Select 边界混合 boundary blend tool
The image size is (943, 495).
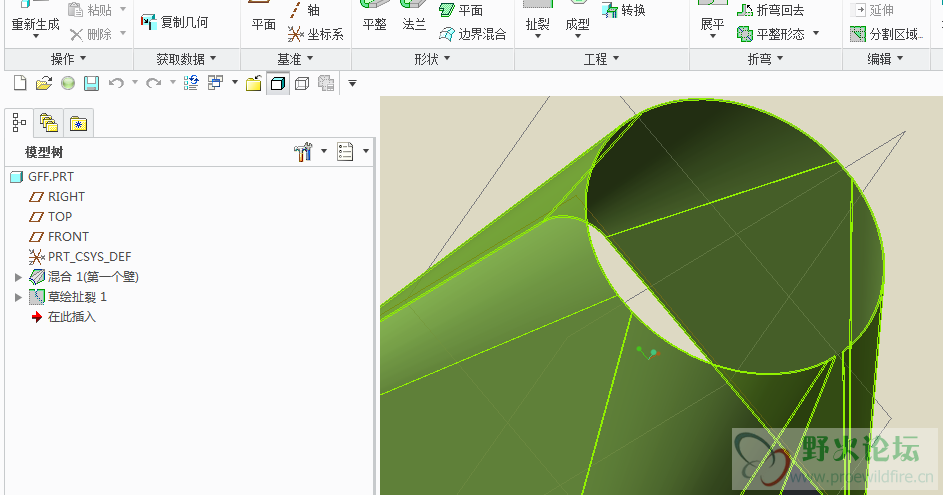coord(473,34)
